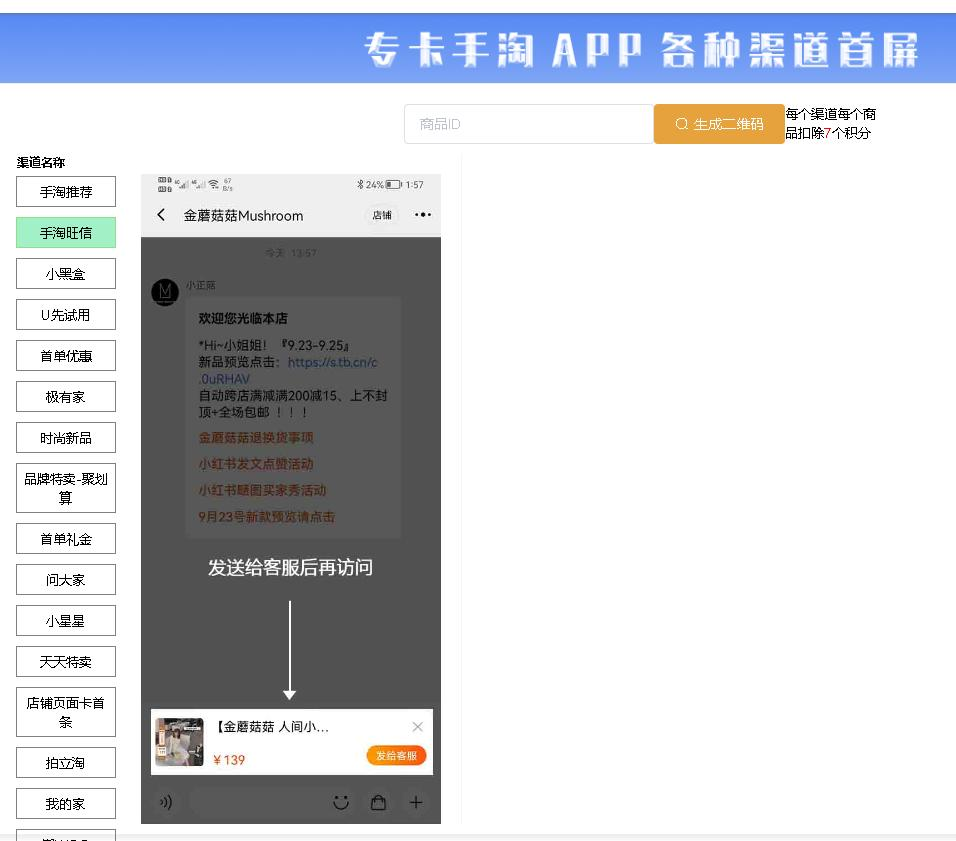Tap the plus icon in the chat bar
The width and height of the screenshot is (956, 841).
[416, 803]
